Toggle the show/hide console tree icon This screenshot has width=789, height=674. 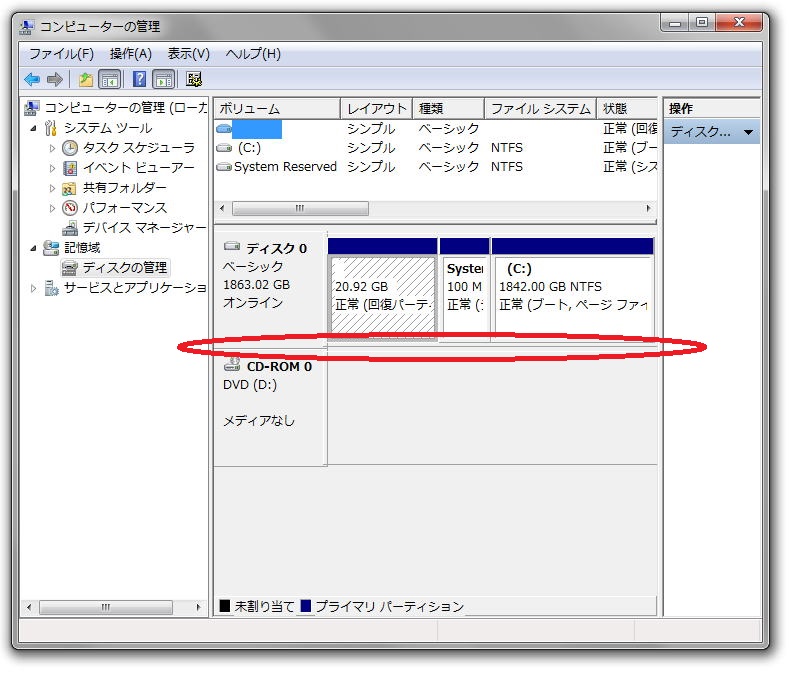[x=110, y=79]
